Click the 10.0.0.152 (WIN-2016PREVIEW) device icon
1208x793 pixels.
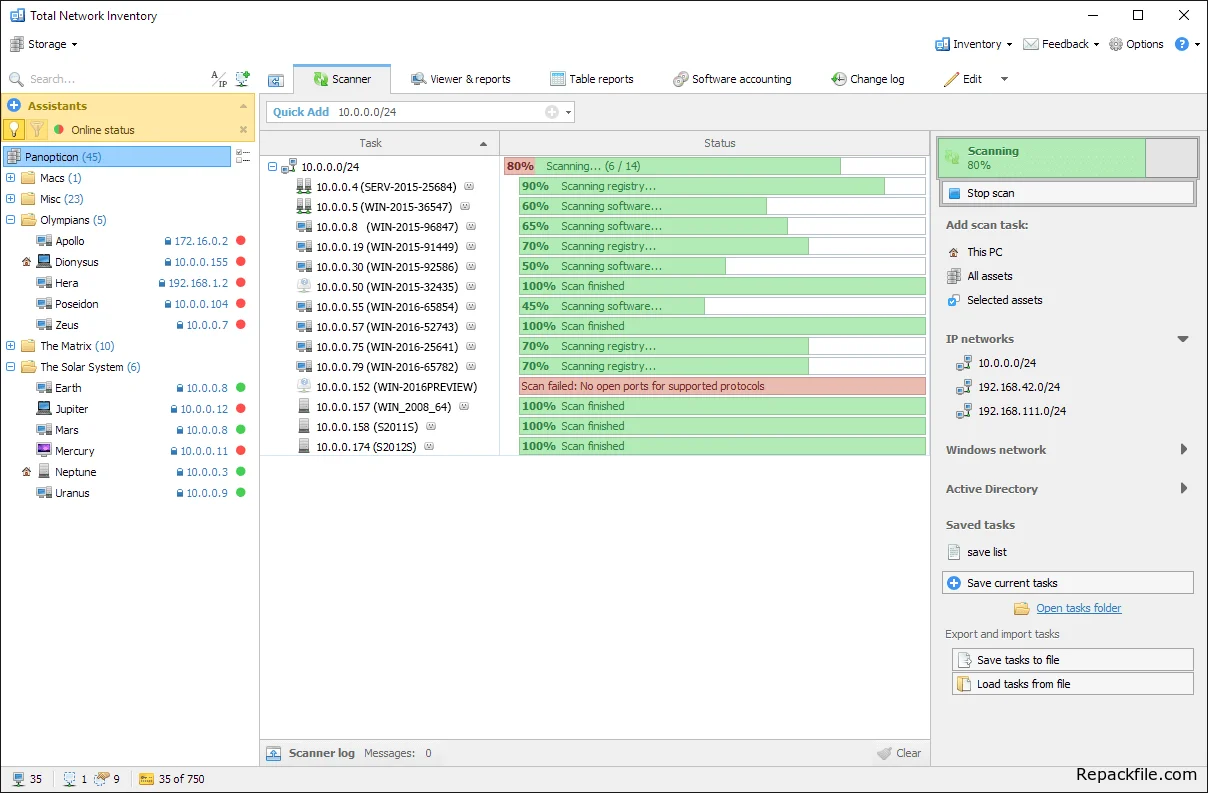(x=304, y=386)
